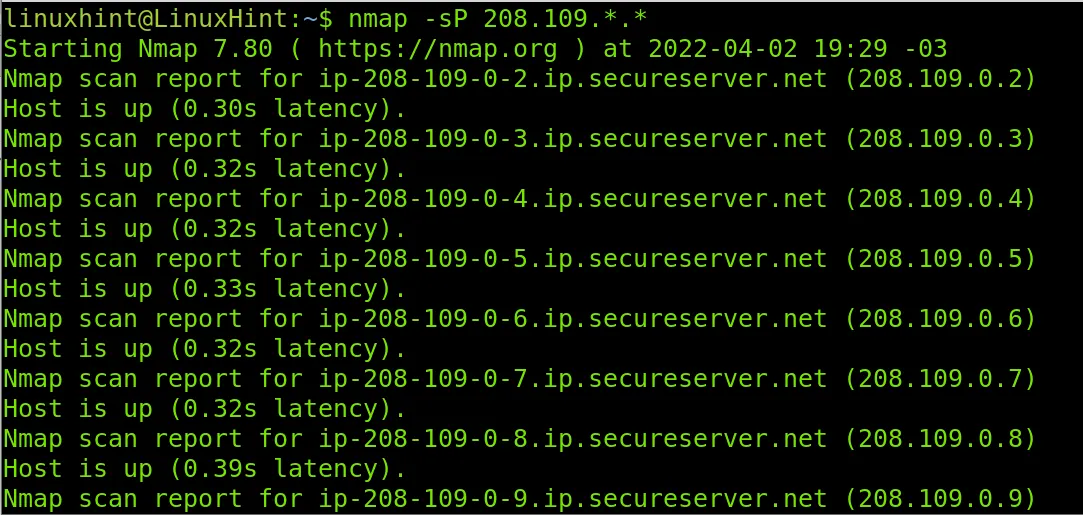This screenshot has width=1083, height=515.
Task: Click hostname ip-208-109-0-5.ip.secureserver.net
Action: click(573, 258)
